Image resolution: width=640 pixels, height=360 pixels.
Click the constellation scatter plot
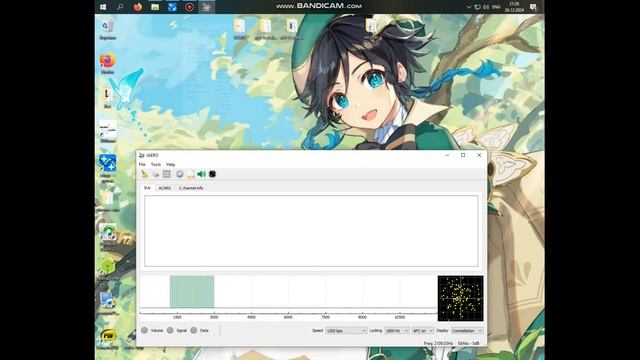point(460,298)
